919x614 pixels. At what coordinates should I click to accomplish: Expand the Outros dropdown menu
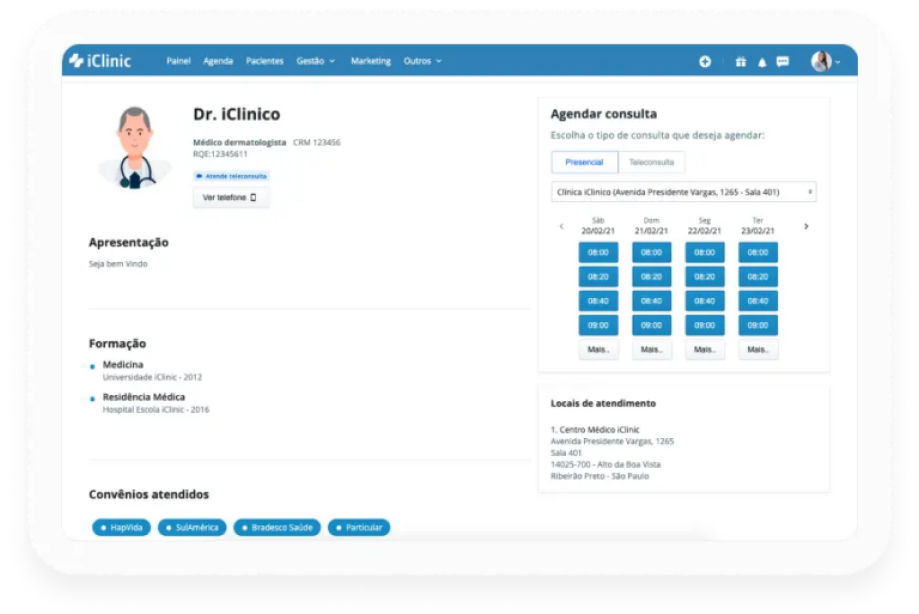(x=422, y=61)
